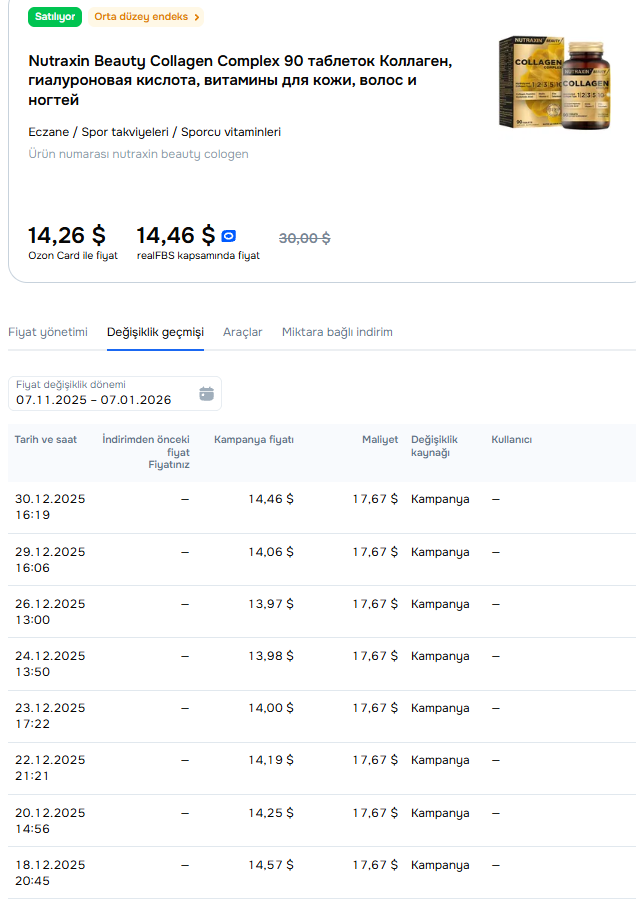Select the 26.12.2025 13:00 date cell

tap(50, 612)
